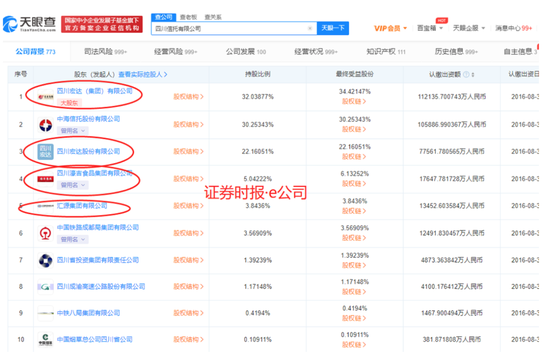Select the 1.39239% shareholding ratio cell

258,260
